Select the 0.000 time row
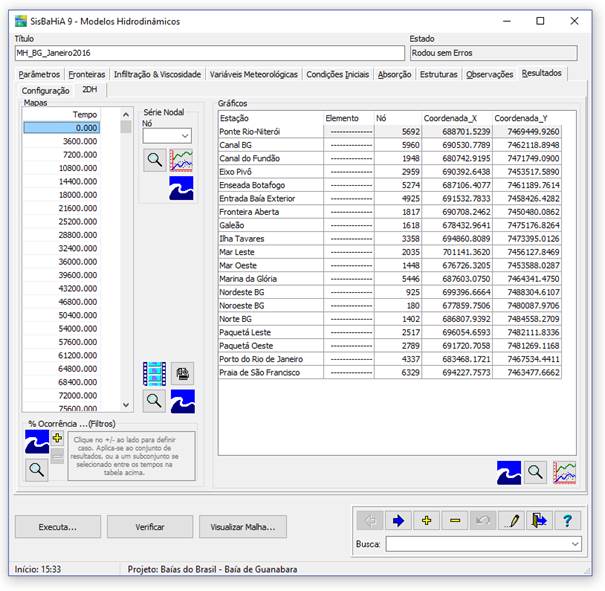This screenshot has height=591, width=605. coord(62,128)
